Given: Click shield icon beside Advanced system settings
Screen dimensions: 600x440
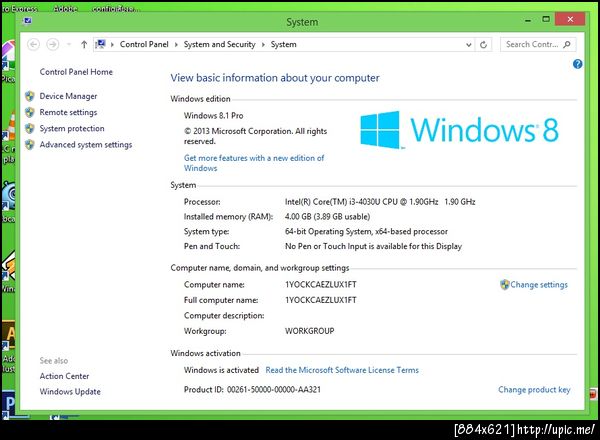Looking at the screenshot, I should 30,145.
